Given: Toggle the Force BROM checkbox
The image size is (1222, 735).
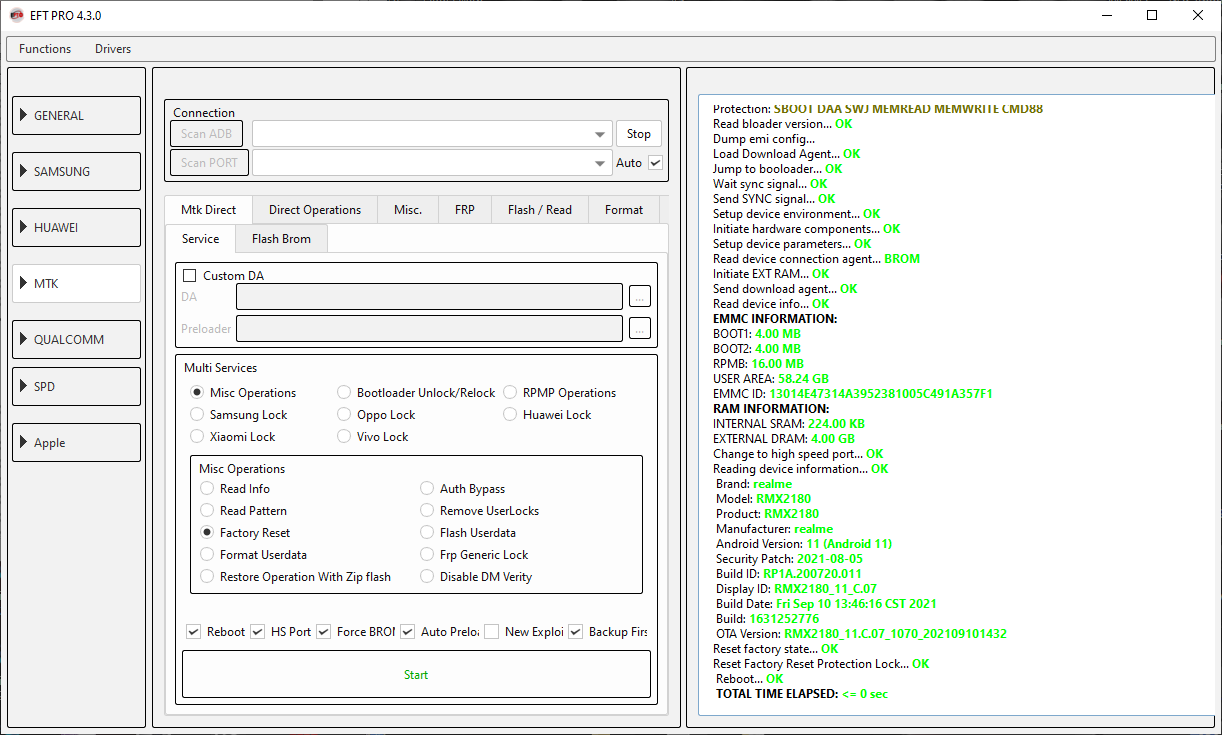Looking at the screenshot, I should (323, 632).
